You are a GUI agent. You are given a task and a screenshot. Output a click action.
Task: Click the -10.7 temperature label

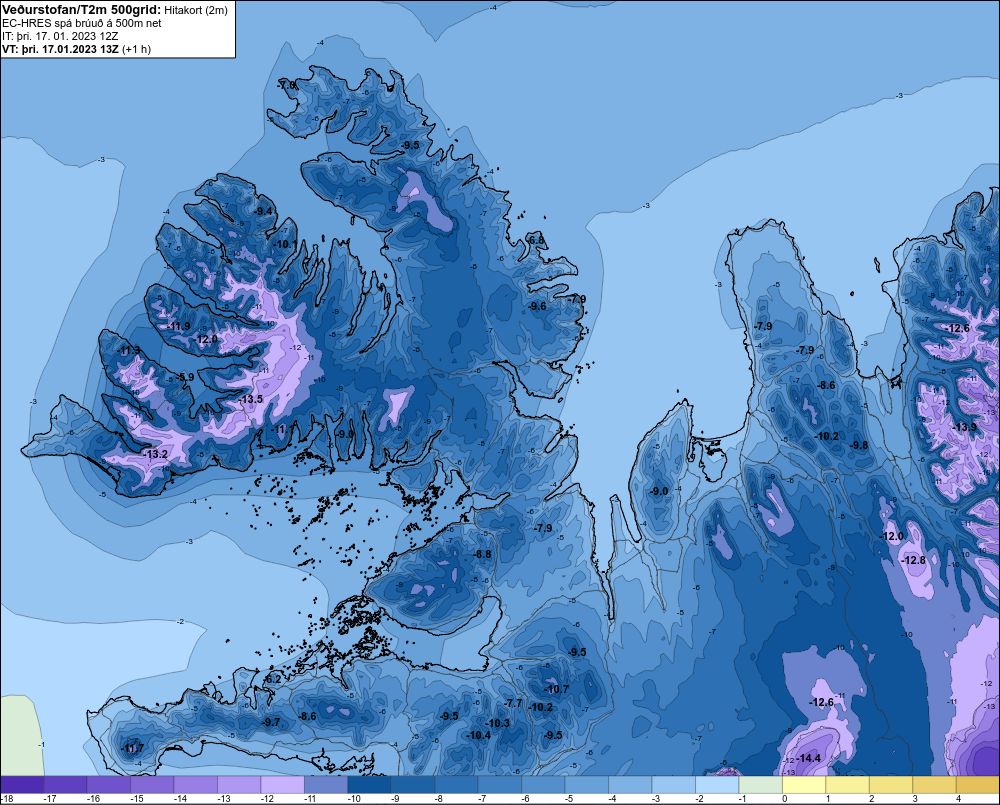pyautogui.click(x=557, y=689)
